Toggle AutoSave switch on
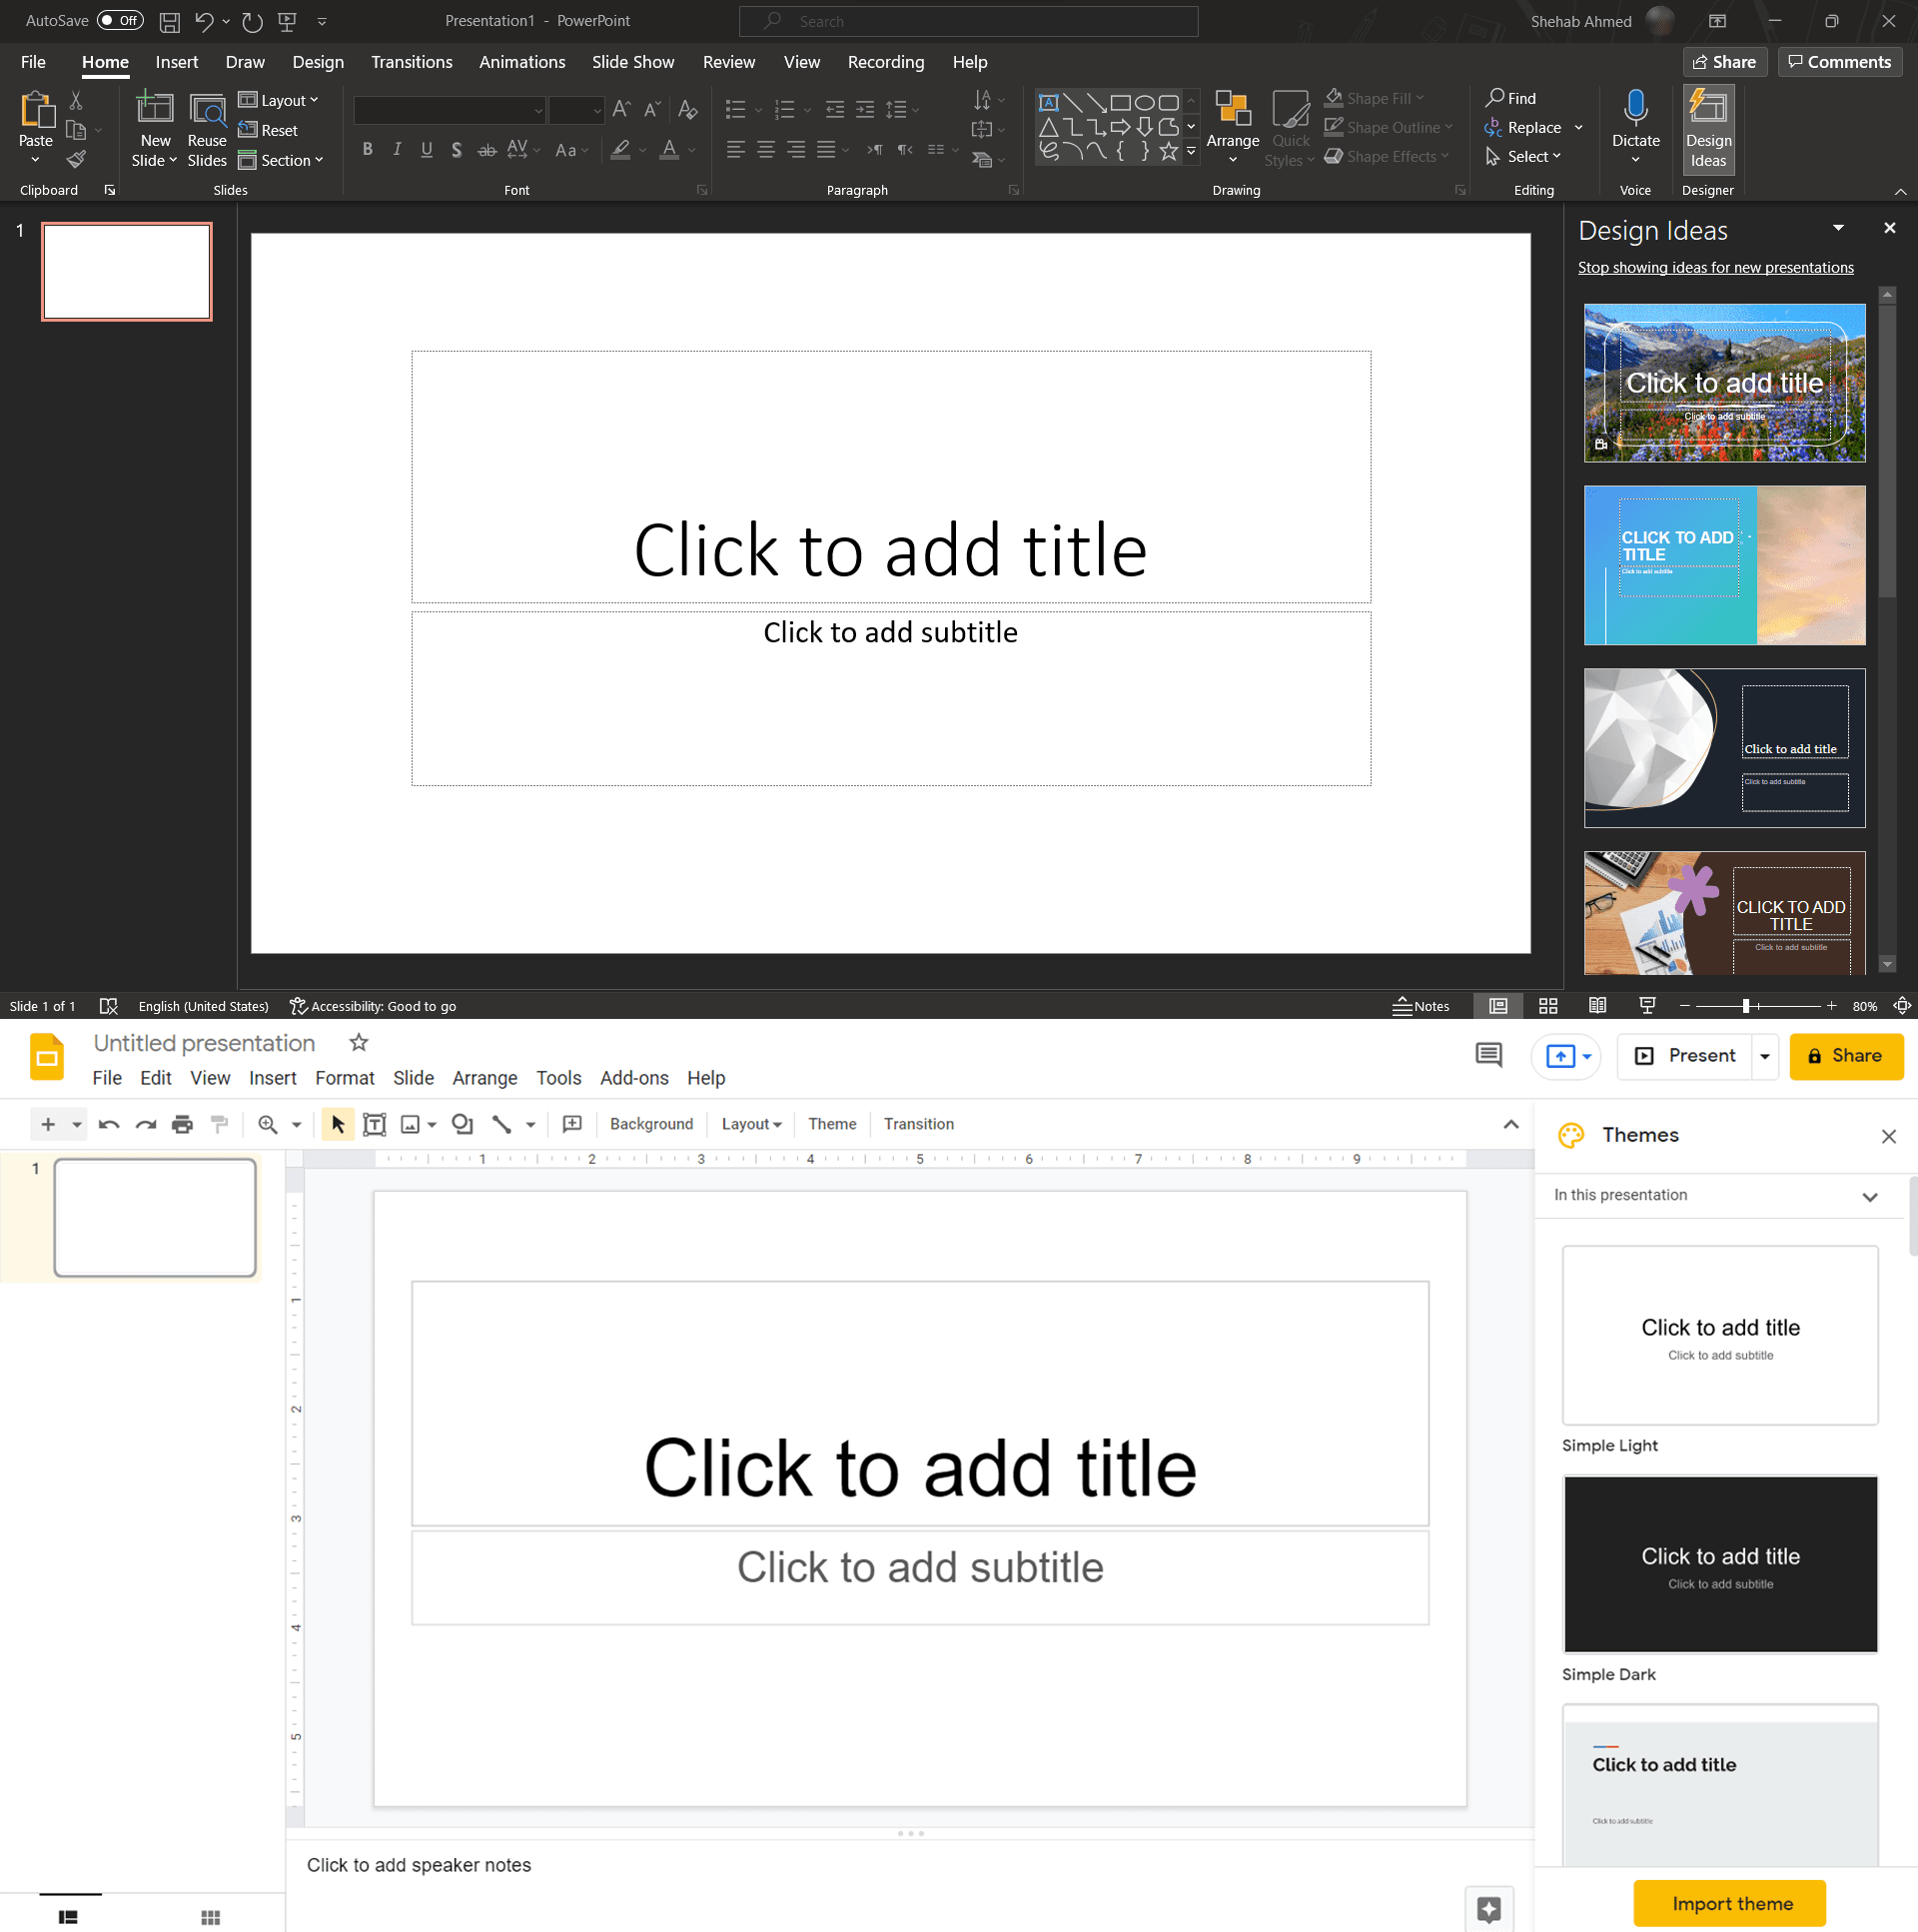Screen dimensions: 1918x1932 120,20
